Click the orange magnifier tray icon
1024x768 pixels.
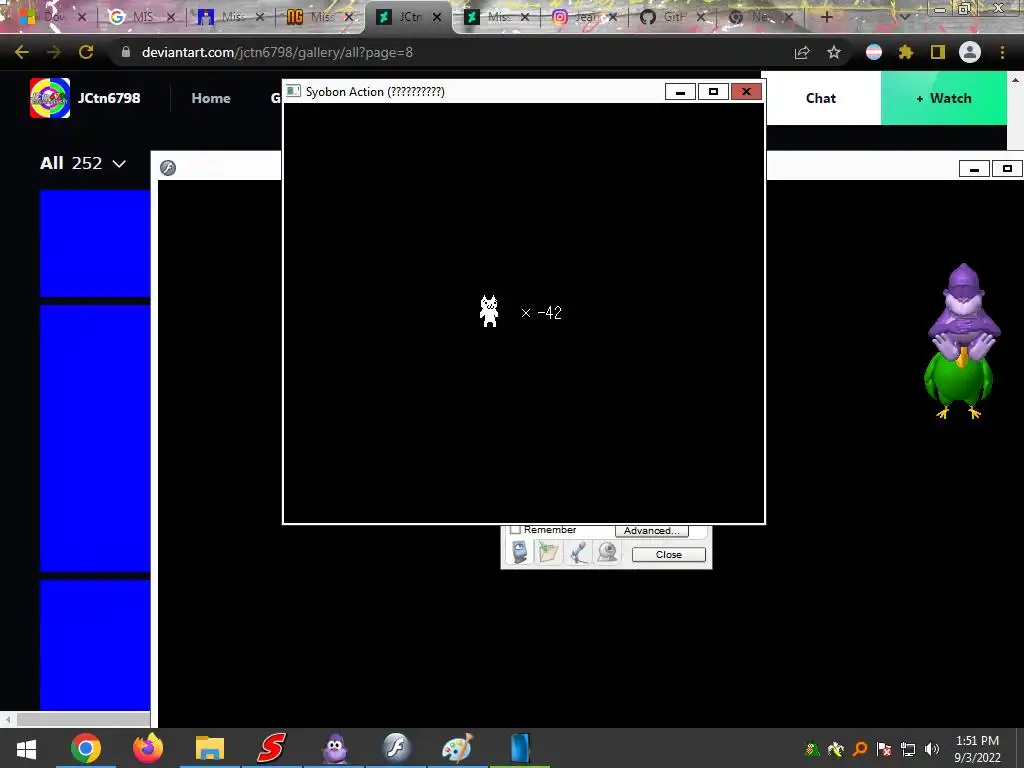pyautogui.click(x=860, y=749)
